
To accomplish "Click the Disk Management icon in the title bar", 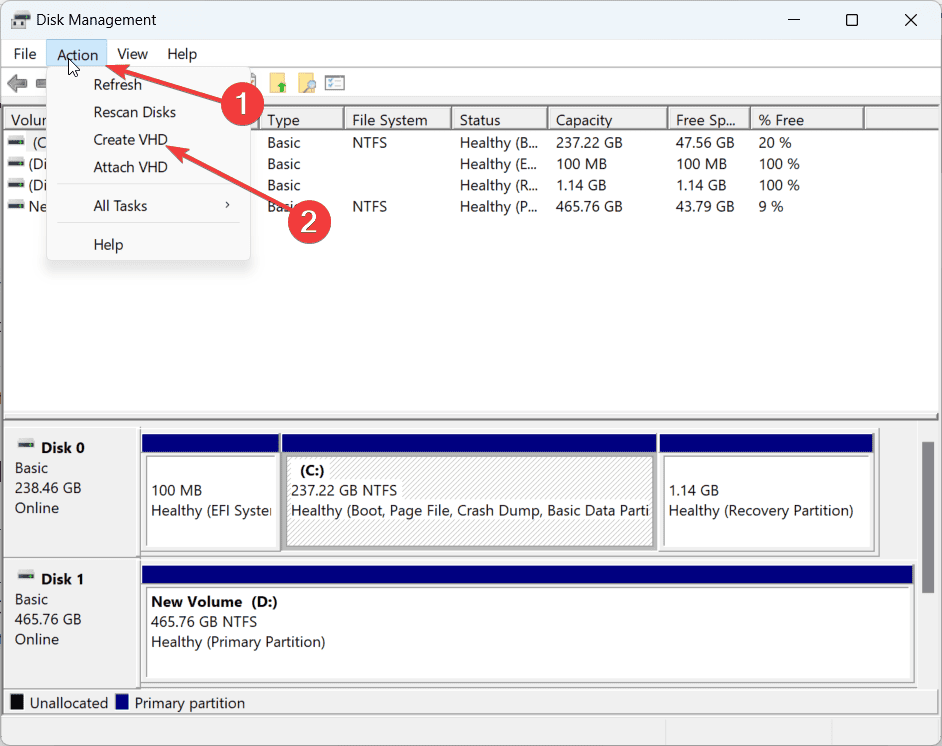I will pyautogui.click(x=22, y=19).
